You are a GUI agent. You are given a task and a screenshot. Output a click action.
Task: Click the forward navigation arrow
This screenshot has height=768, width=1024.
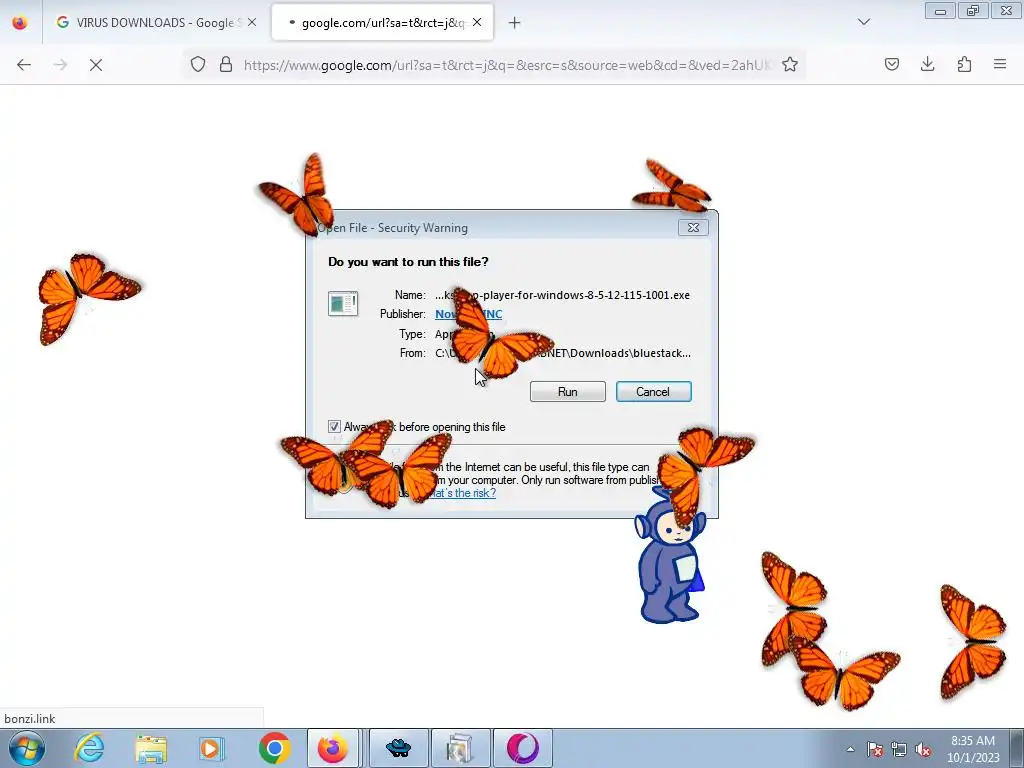[x=60, y=65]
